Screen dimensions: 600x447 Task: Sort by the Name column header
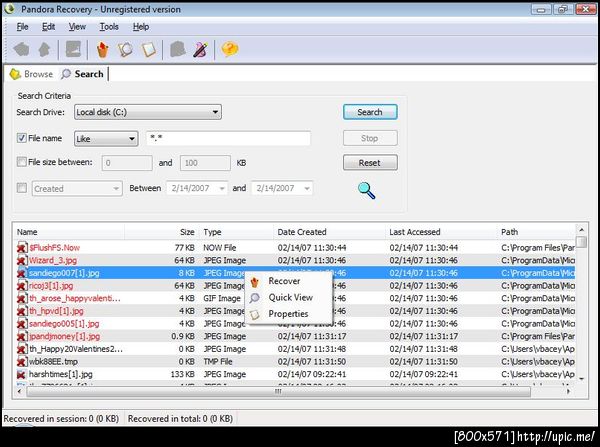pyautogui.click(x=69, y=232)
